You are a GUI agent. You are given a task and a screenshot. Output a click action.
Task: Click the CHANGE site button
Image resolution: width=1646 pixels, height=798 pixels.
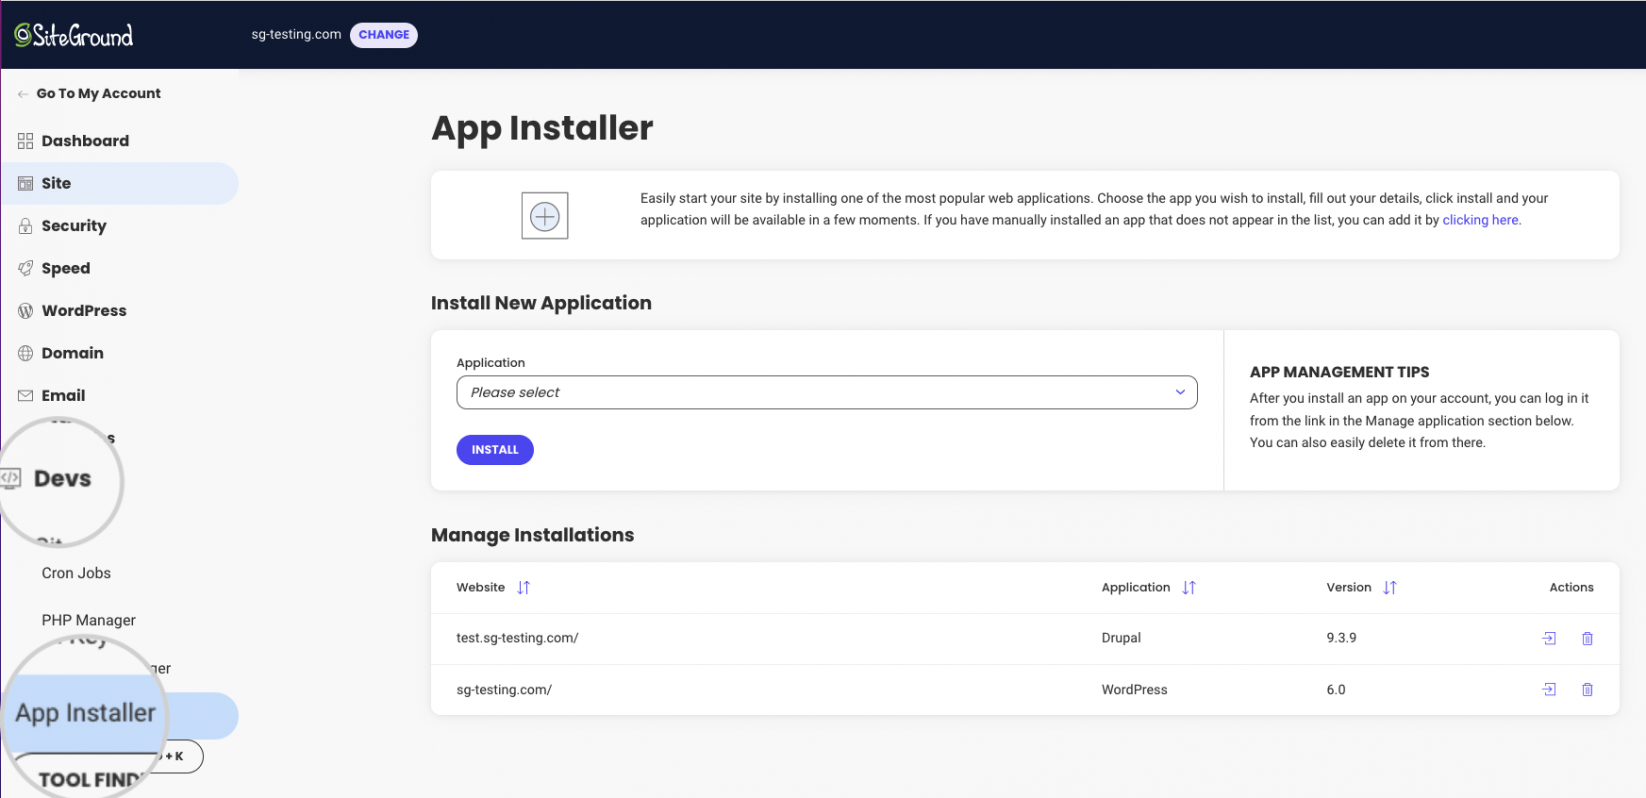384,35
